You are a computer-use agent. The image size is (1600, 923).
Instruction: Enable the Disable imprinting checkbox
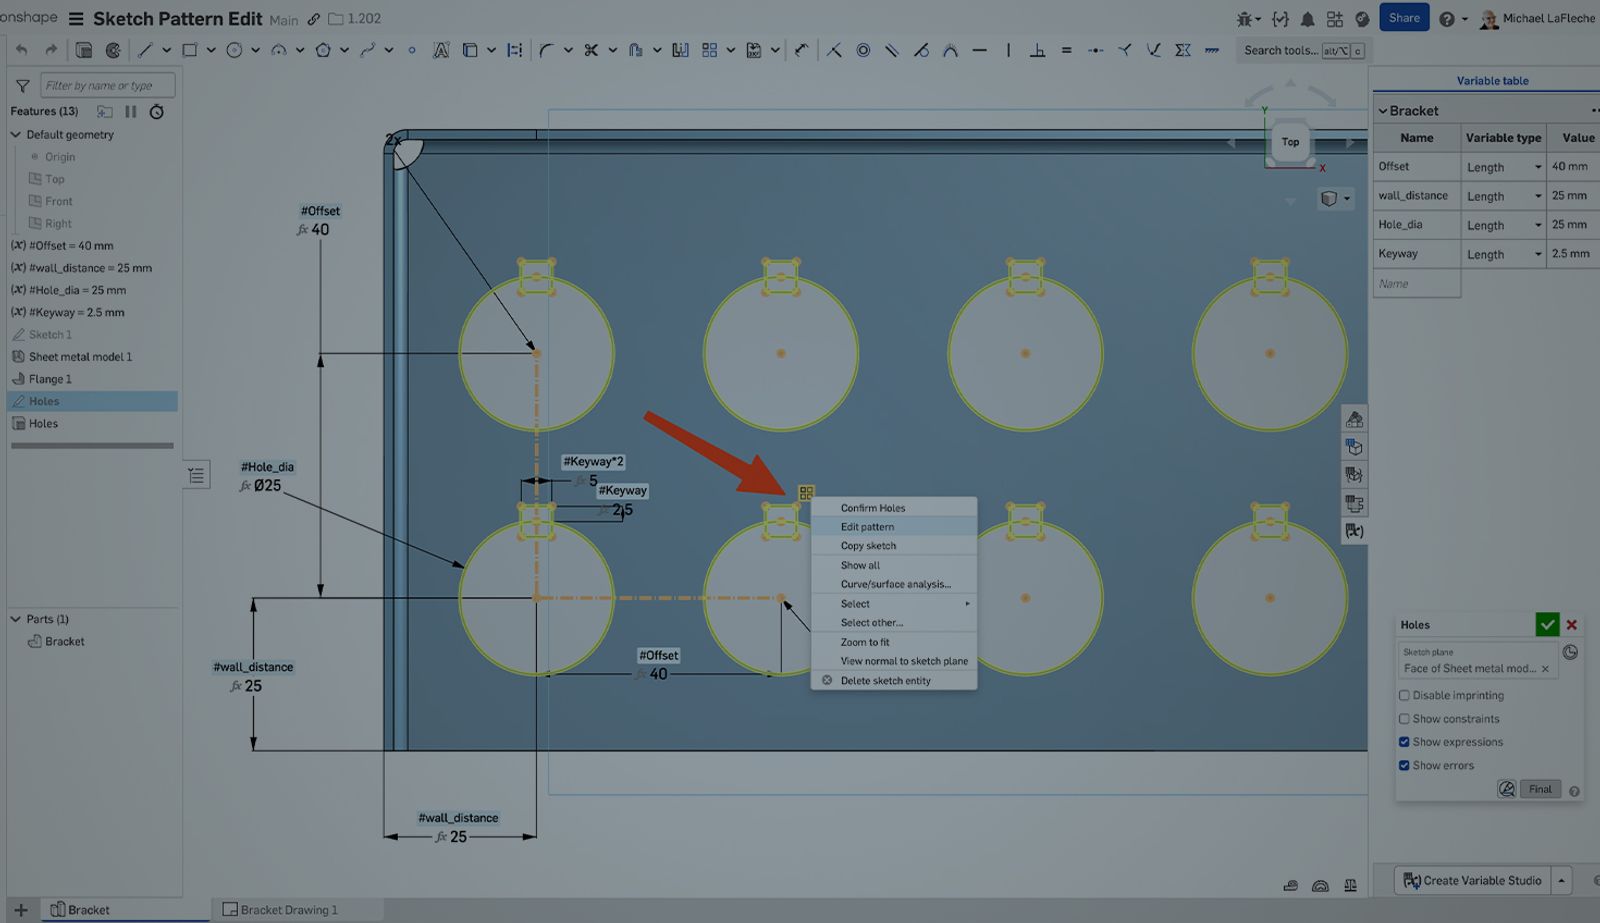coord(1405,695)
